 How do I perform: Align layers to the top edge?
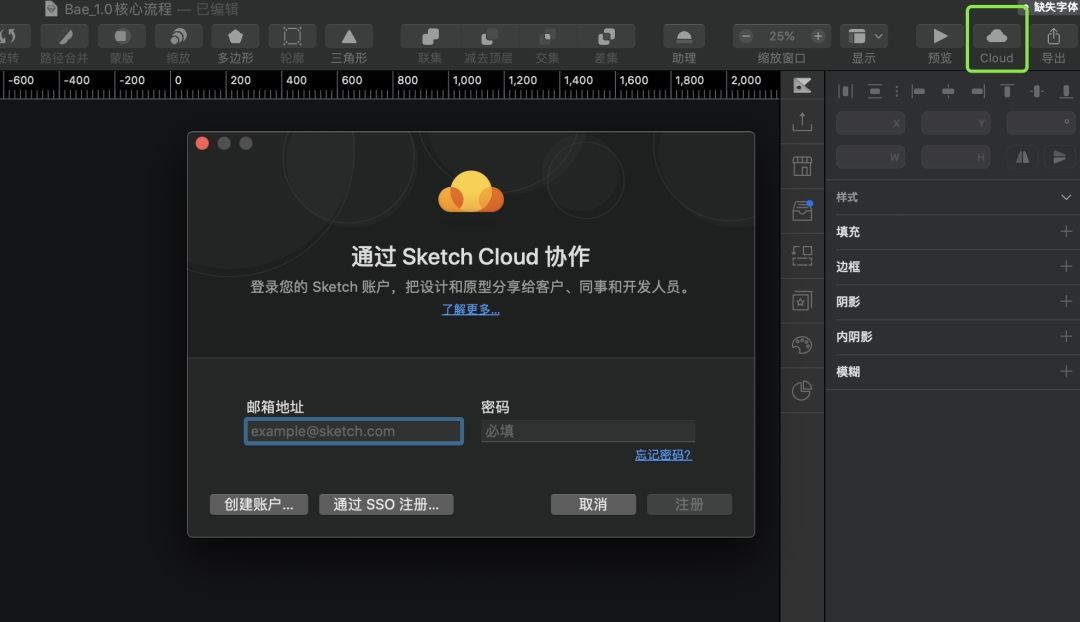1007,91
